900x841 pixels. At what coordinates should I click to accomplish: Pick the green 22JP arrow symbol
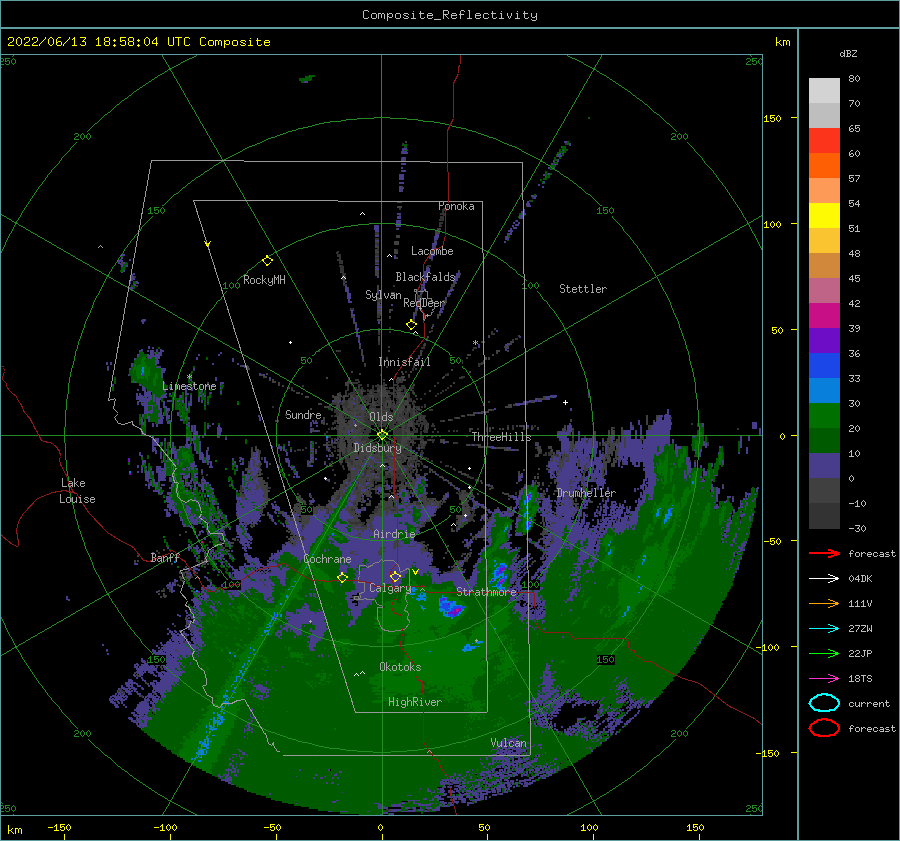[824, 653]
